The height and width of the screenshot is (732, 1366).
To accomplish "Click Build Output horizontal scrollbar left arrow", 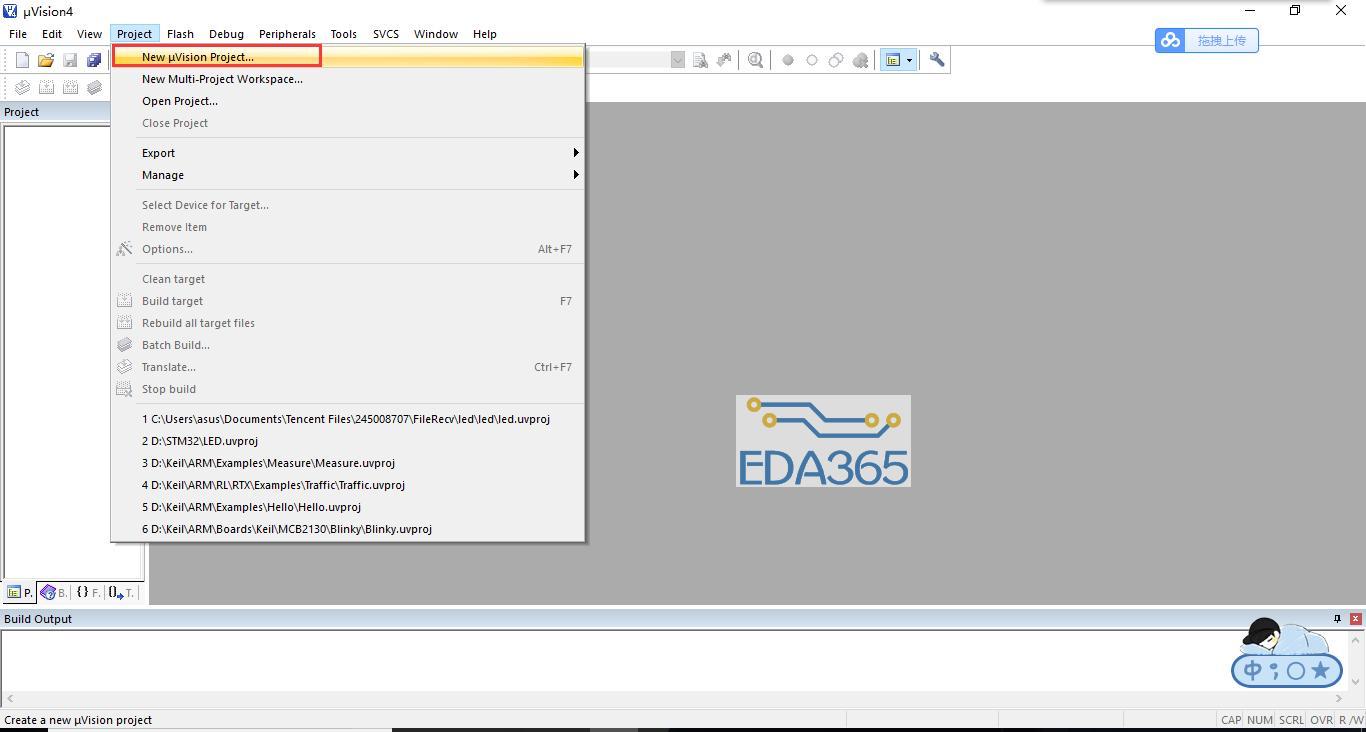I will [x=10, y=699].
